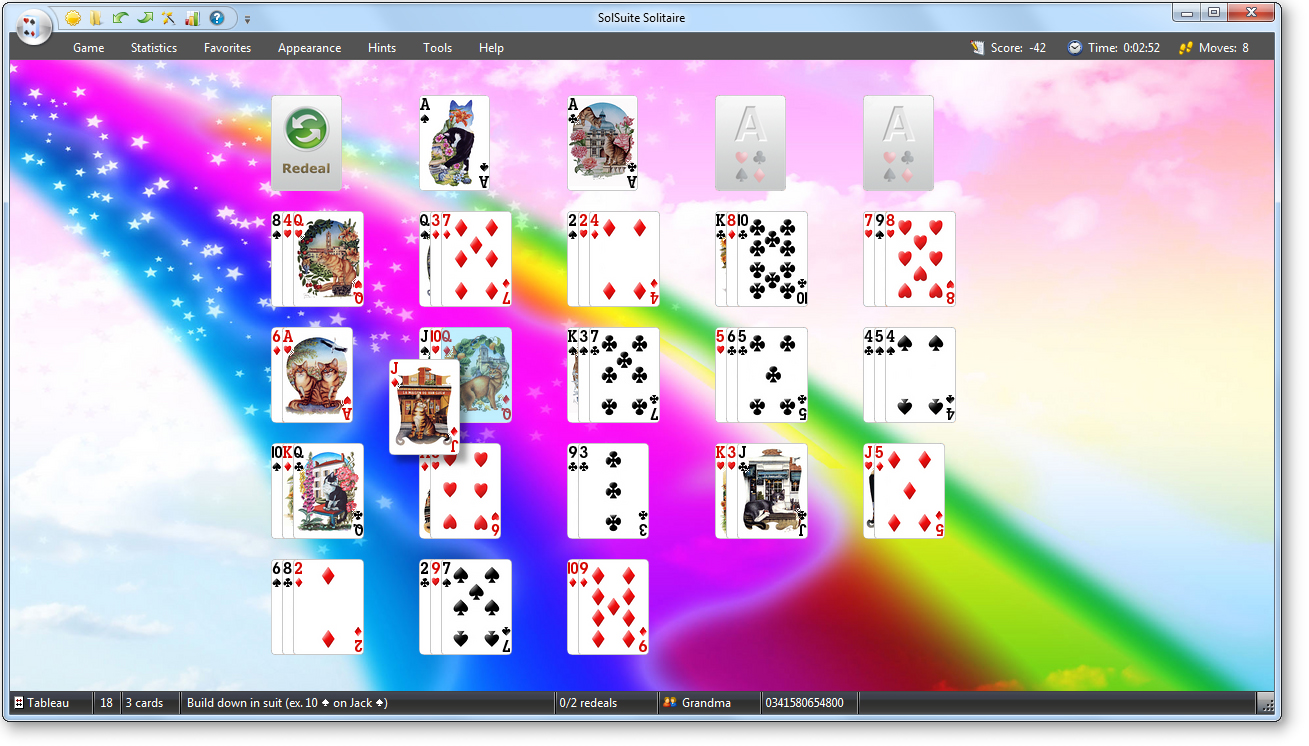This screenshot has height=746, width=1309.
Task: Get a hint using the magic wand icon
Action: pos(168,18)
